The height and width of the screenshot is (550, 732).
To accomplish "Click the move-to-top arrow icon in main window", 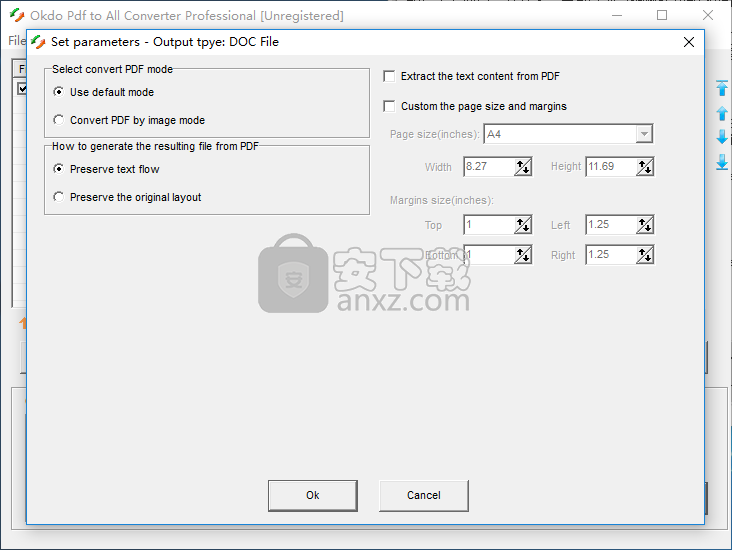I will pyautogui.click(x=722, y=88).
